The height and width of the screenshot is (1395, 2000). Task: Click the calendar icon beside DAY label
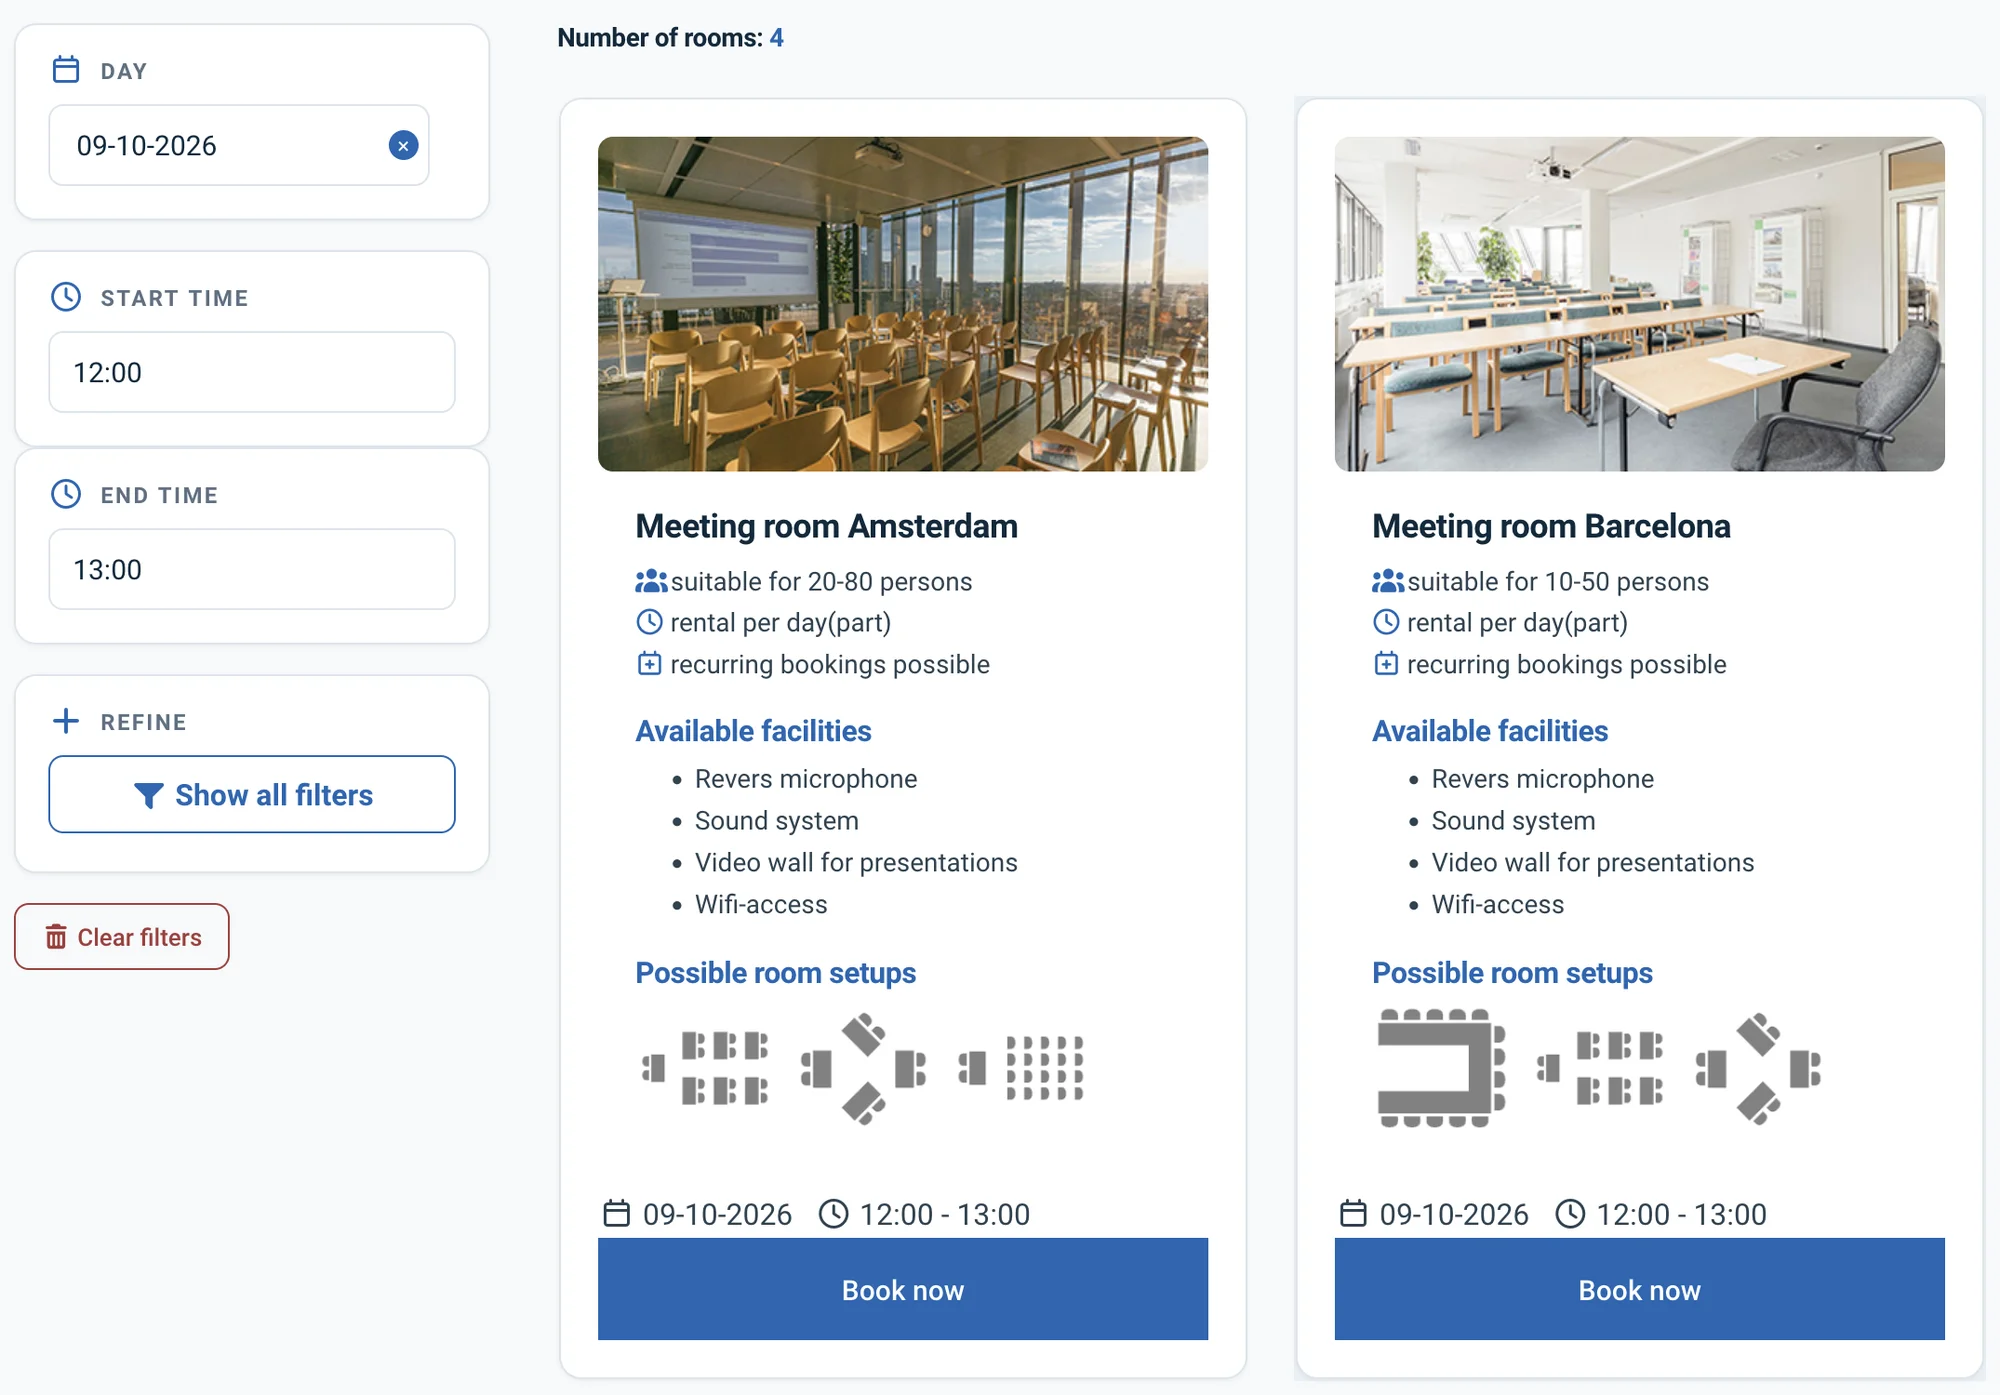tap(66, 70)
